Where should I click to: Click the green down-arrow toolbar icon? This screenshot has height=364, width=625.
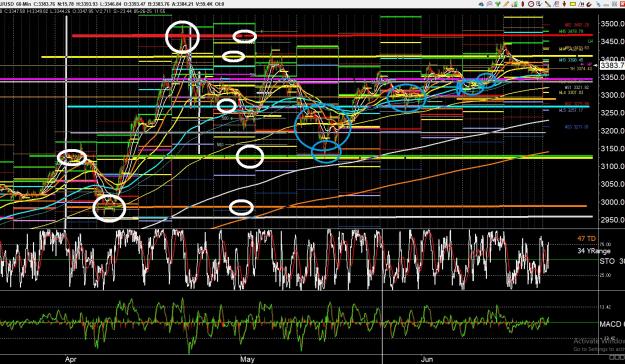pyautogui.click(x=498, y=4)
